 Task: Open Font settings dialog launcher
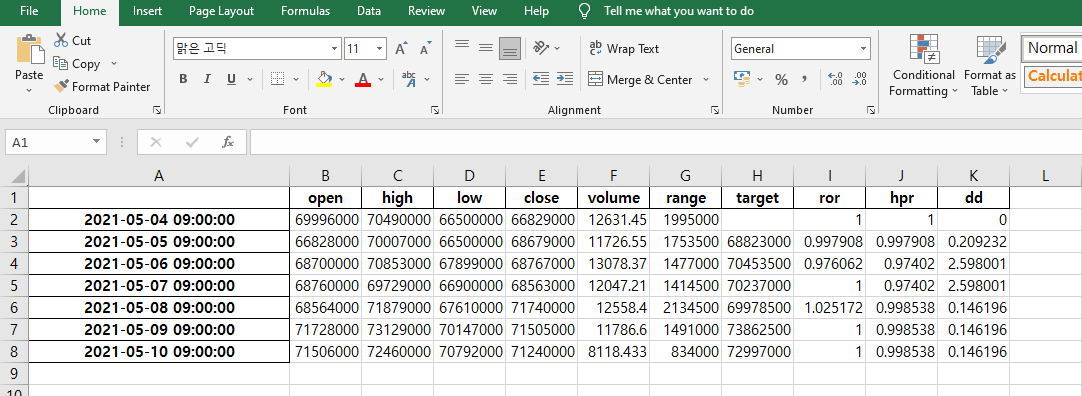click(435, 110)
